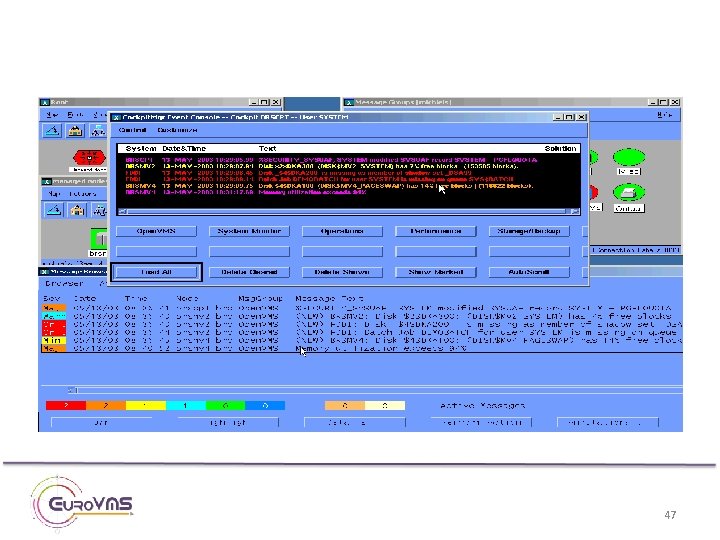Click the house icon in the Root window toolbar
This screenshot has width=720, height=540.
[x=75, y=131]
